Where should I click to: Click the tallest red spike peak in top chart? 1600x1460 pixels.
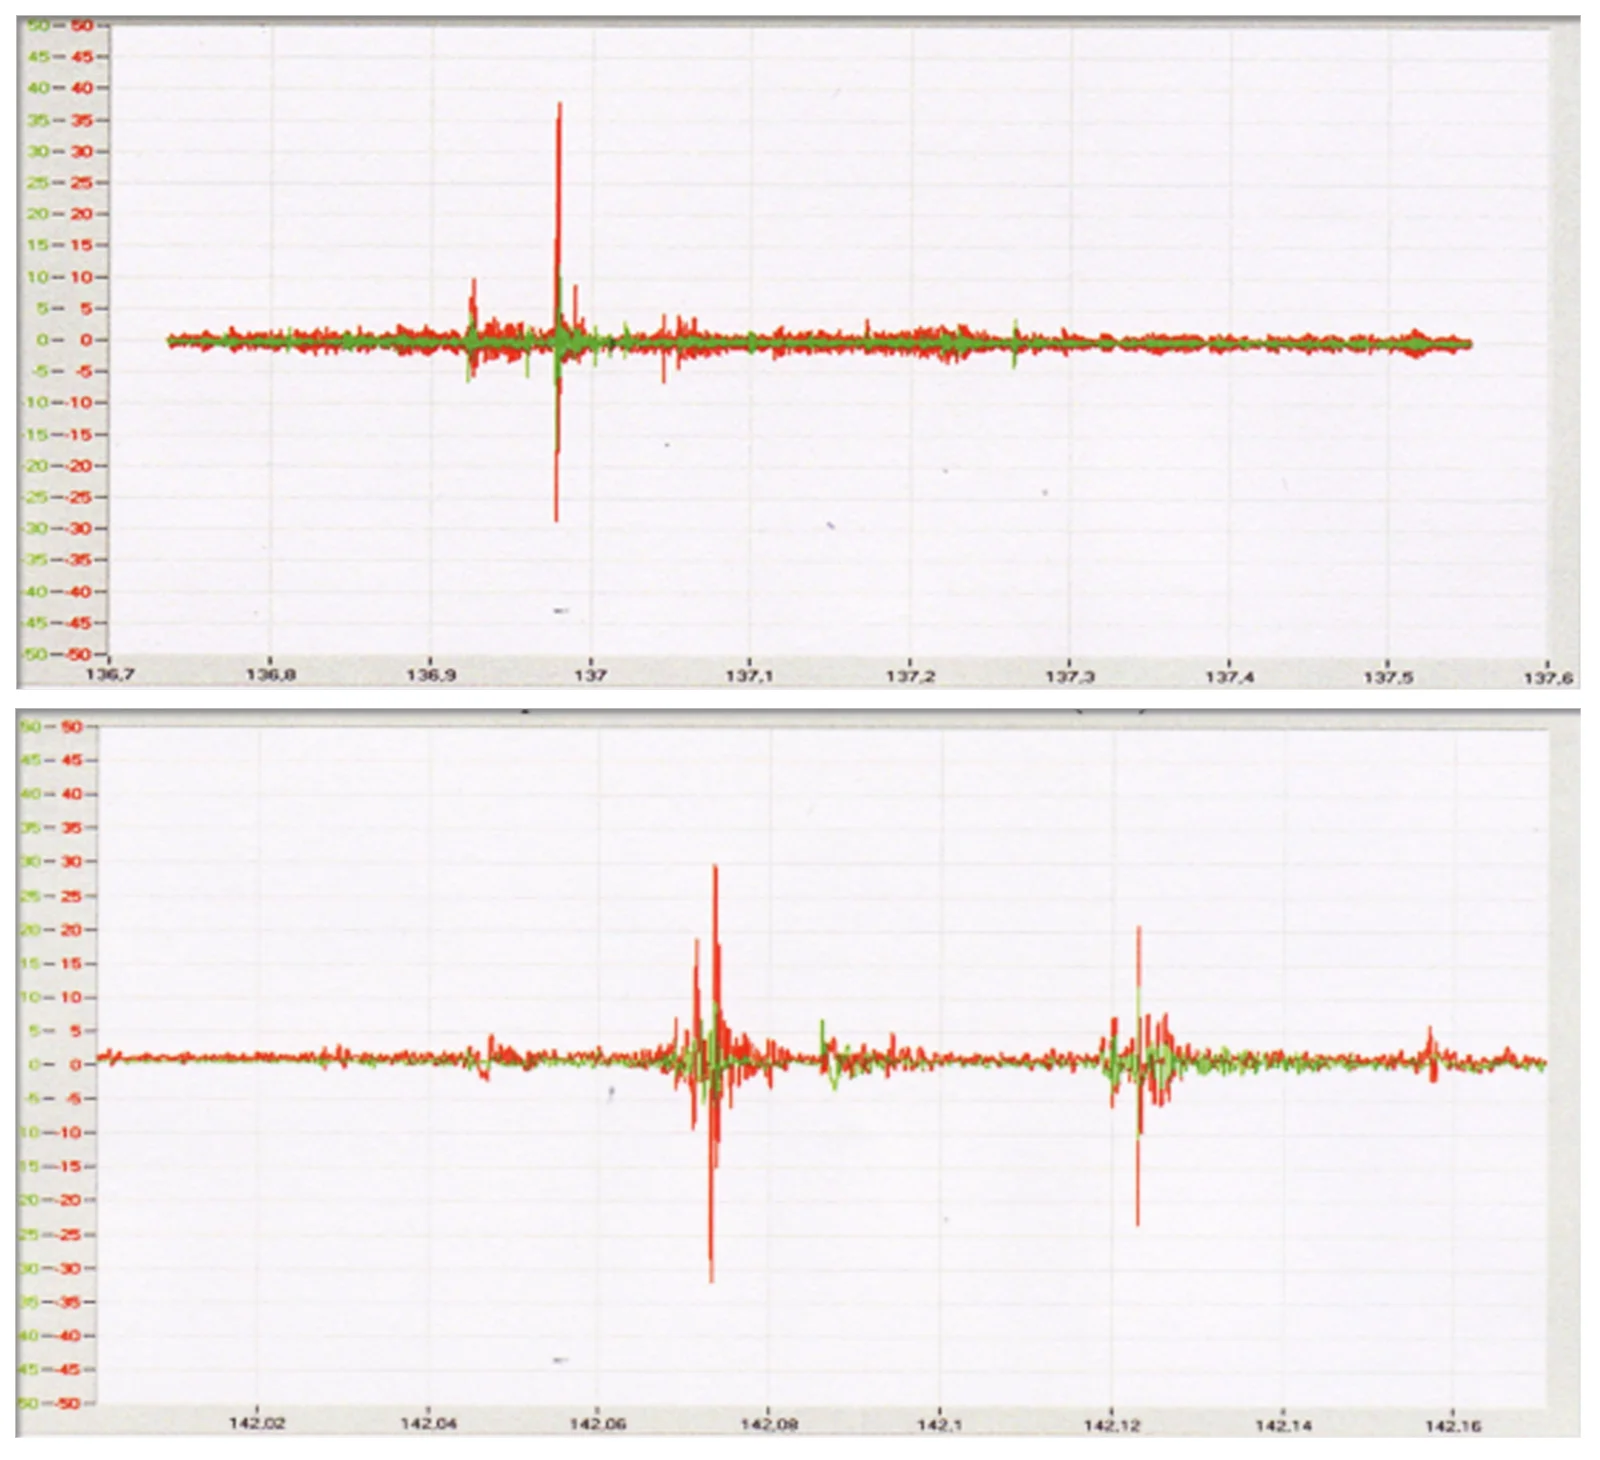click(x=560, y=105)
